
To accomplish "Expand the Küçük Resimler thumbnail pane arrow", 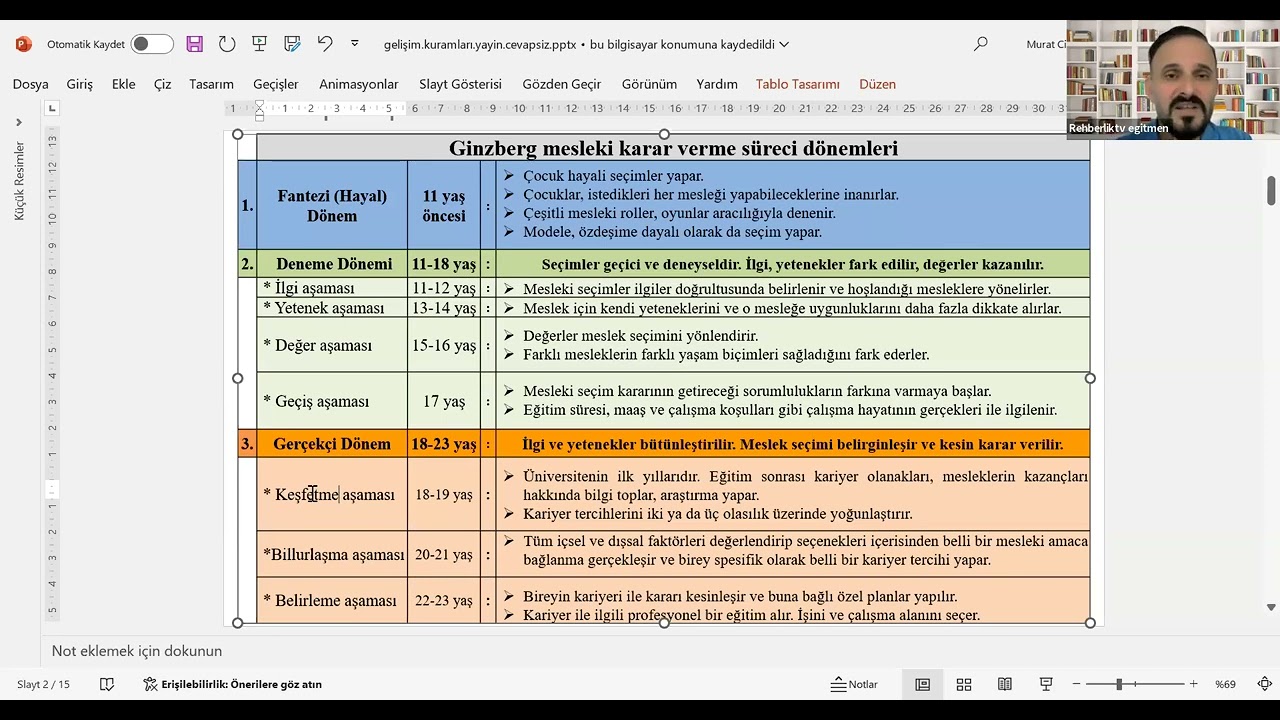I will (x=18, y=123).
